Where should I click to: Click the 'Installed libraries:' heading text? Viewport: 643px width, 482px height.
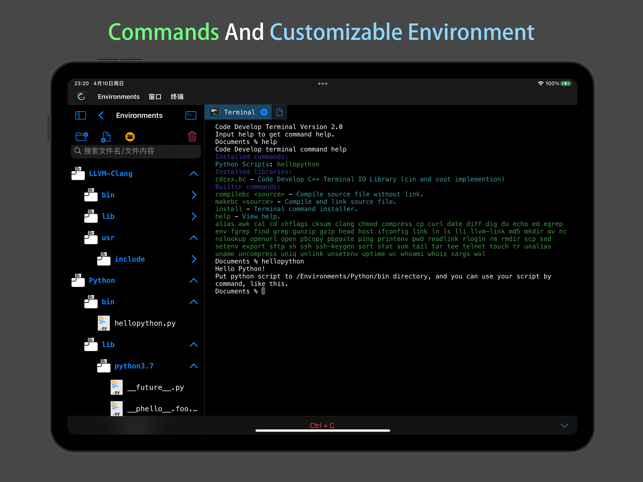click(x=253, y=171)
